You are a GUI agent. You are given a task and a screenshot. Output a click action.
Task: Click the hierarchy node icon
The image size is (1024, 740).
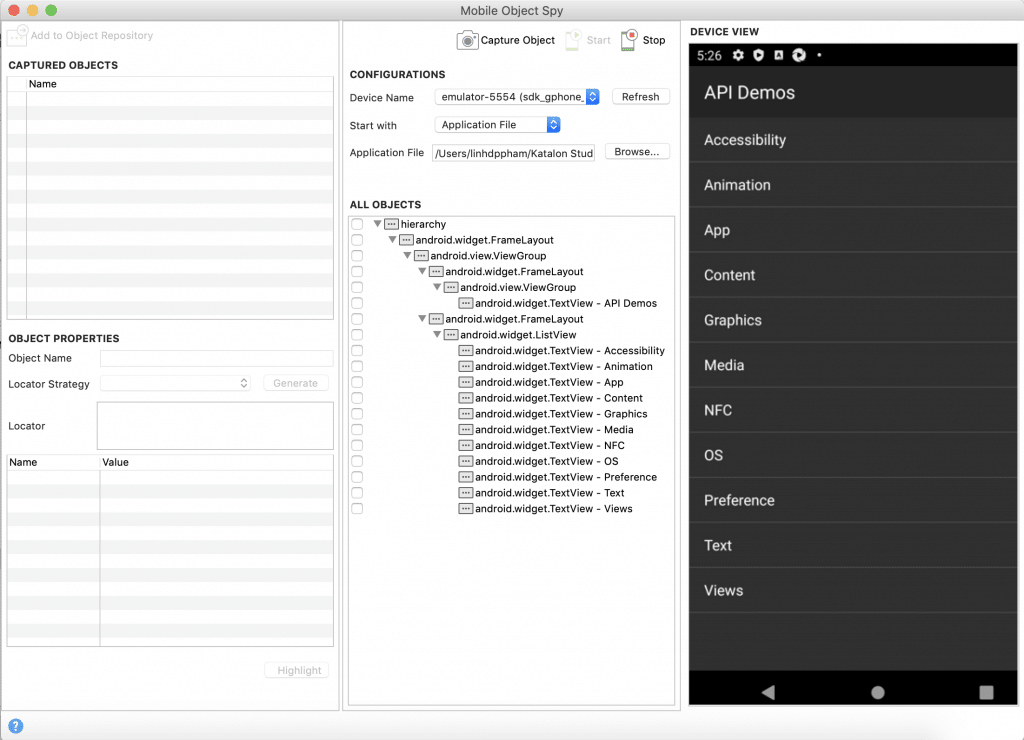[391, 224]
